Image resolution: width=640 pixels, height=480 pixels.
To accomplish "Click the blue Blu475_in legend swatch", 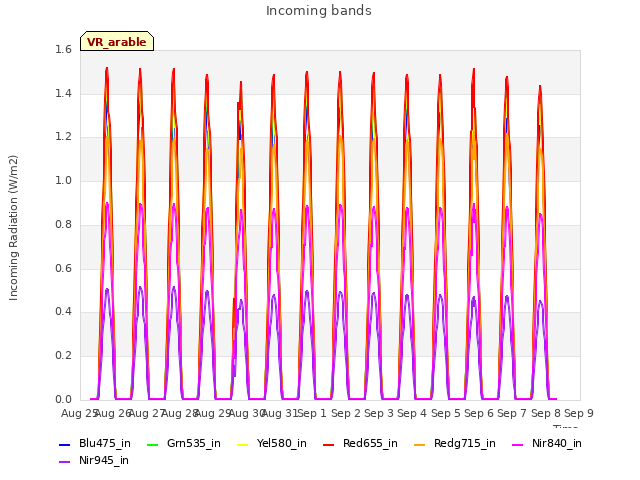I will coord(64,444).
